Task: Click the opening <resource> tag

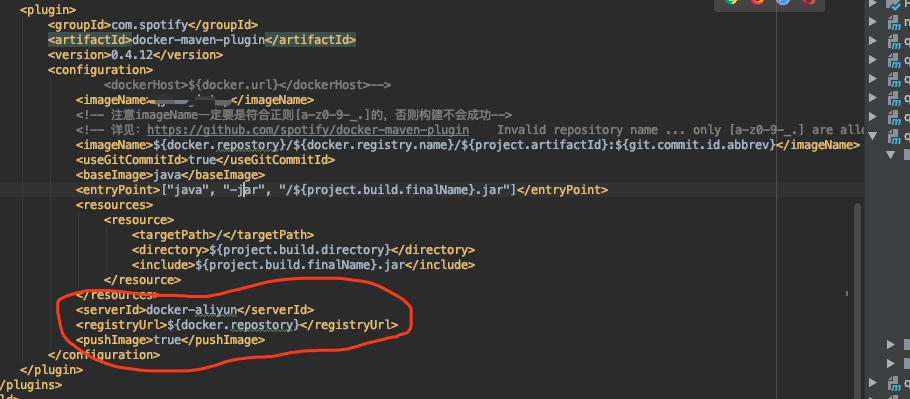Action: pyautogui.click(x=139, y=220)
